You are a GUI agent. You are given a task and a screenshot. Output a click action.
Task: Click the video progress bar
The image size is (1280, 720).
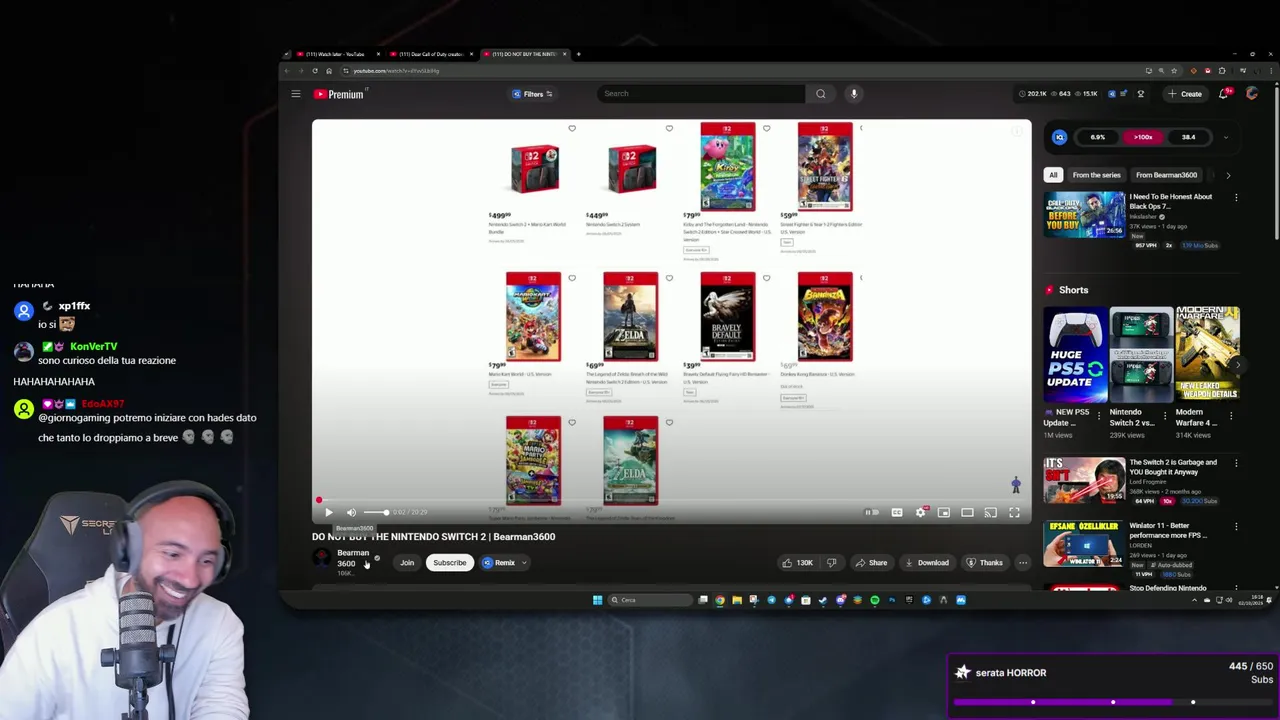tap(671, 501)
